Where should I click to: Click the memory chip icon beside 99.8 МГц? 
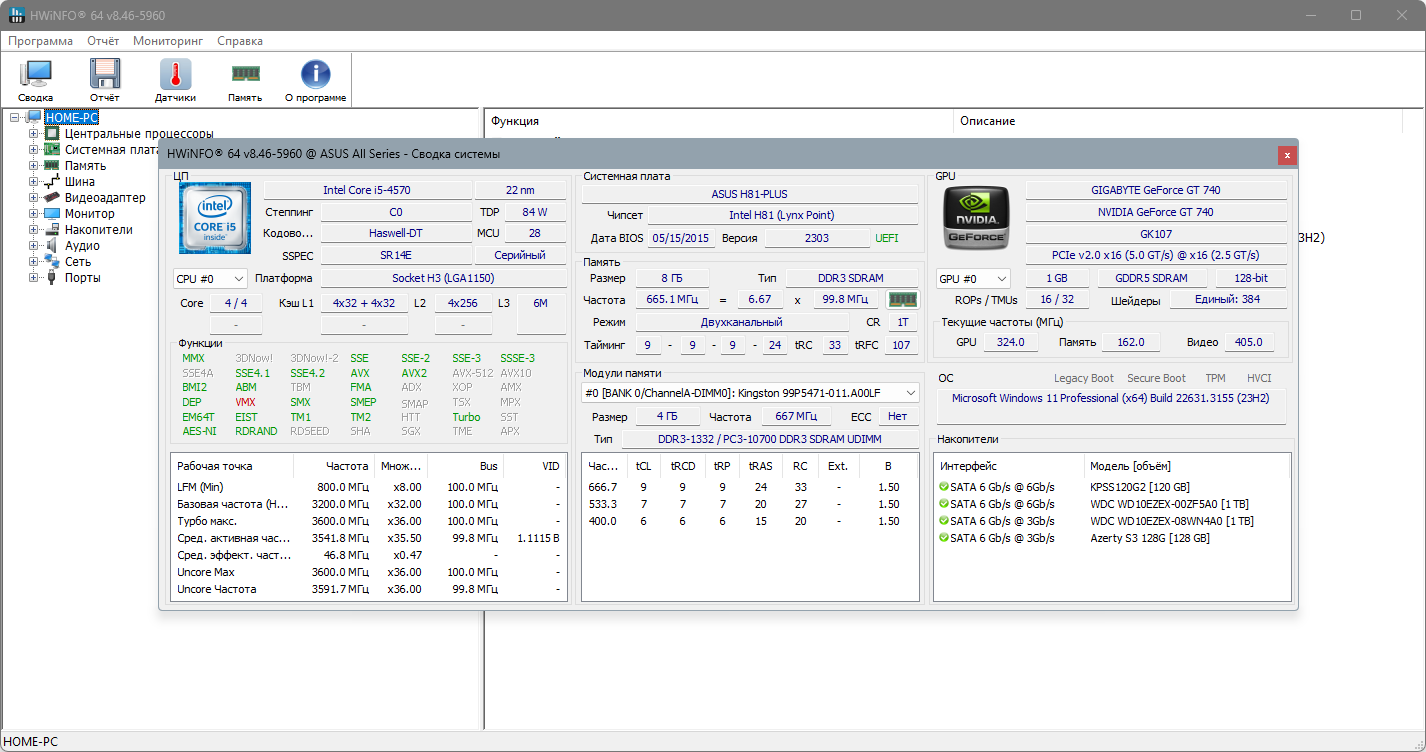(903, 300)
